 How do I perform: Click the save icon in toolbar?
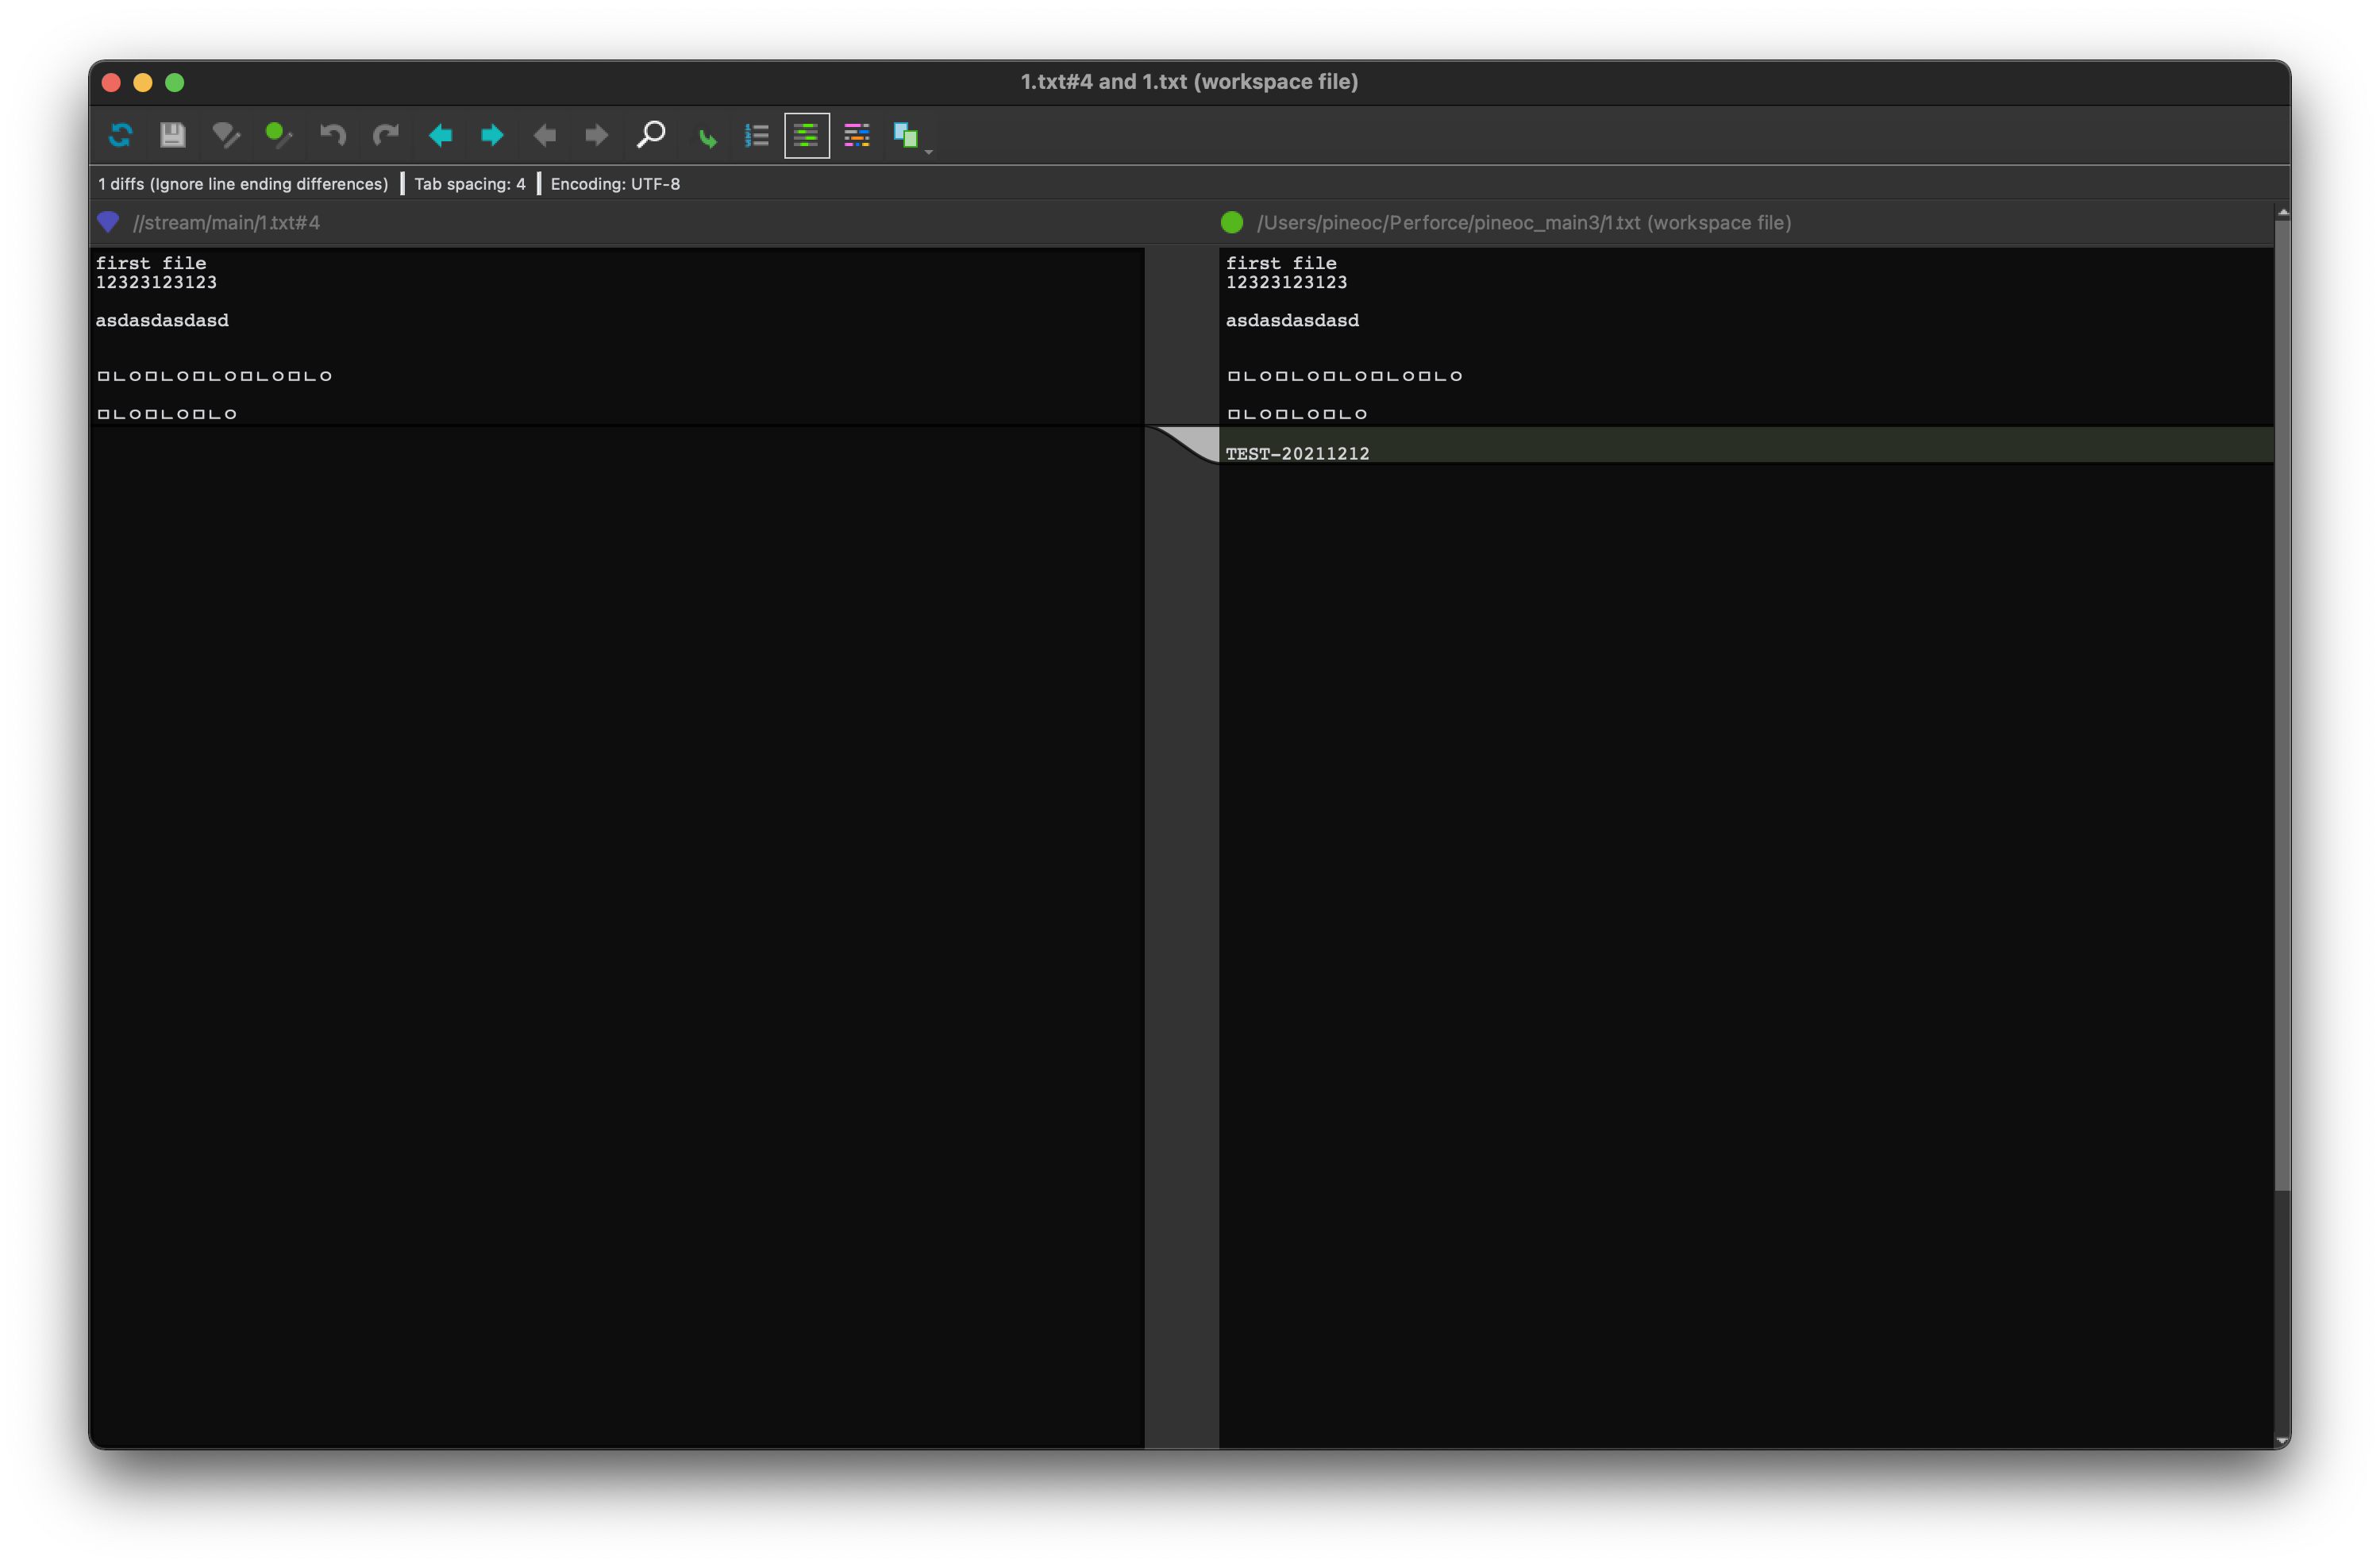(x=171, y=135)
